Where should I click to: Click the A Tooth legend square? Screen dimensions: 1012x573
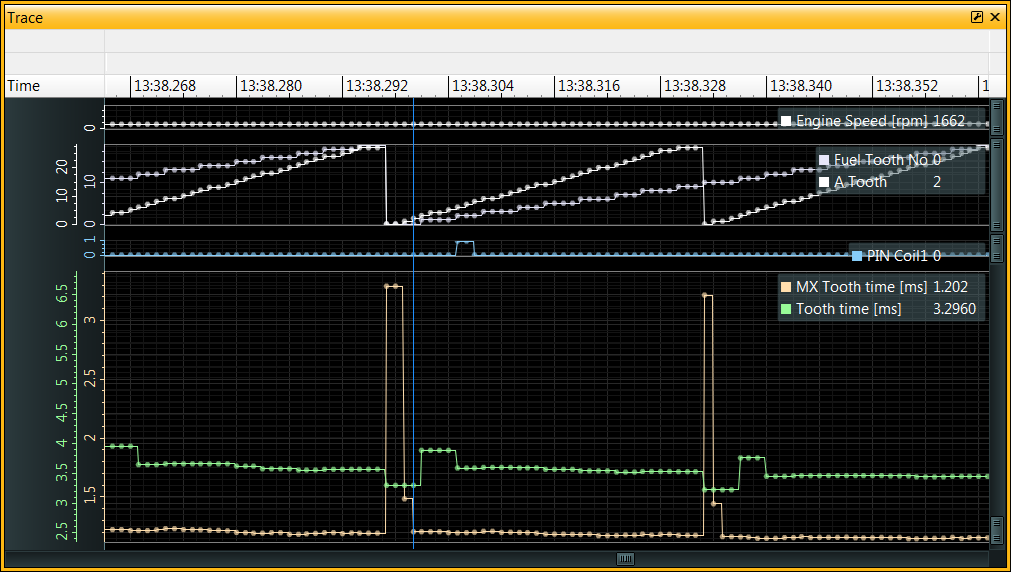pyautogui.click(x=824, y=182)
